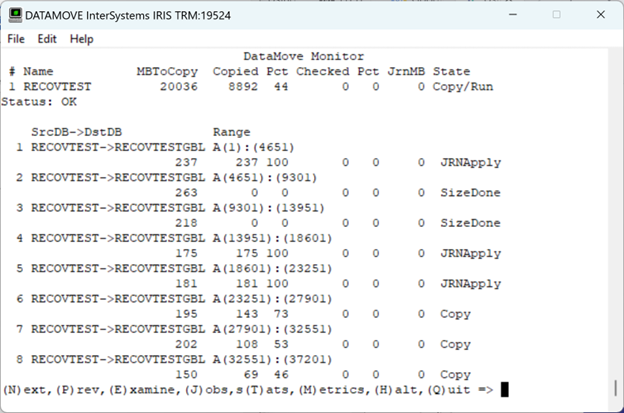Viewport: 624px width, 413px height.
Task: Click the DataMove Monitor heading
Action: 303,56
